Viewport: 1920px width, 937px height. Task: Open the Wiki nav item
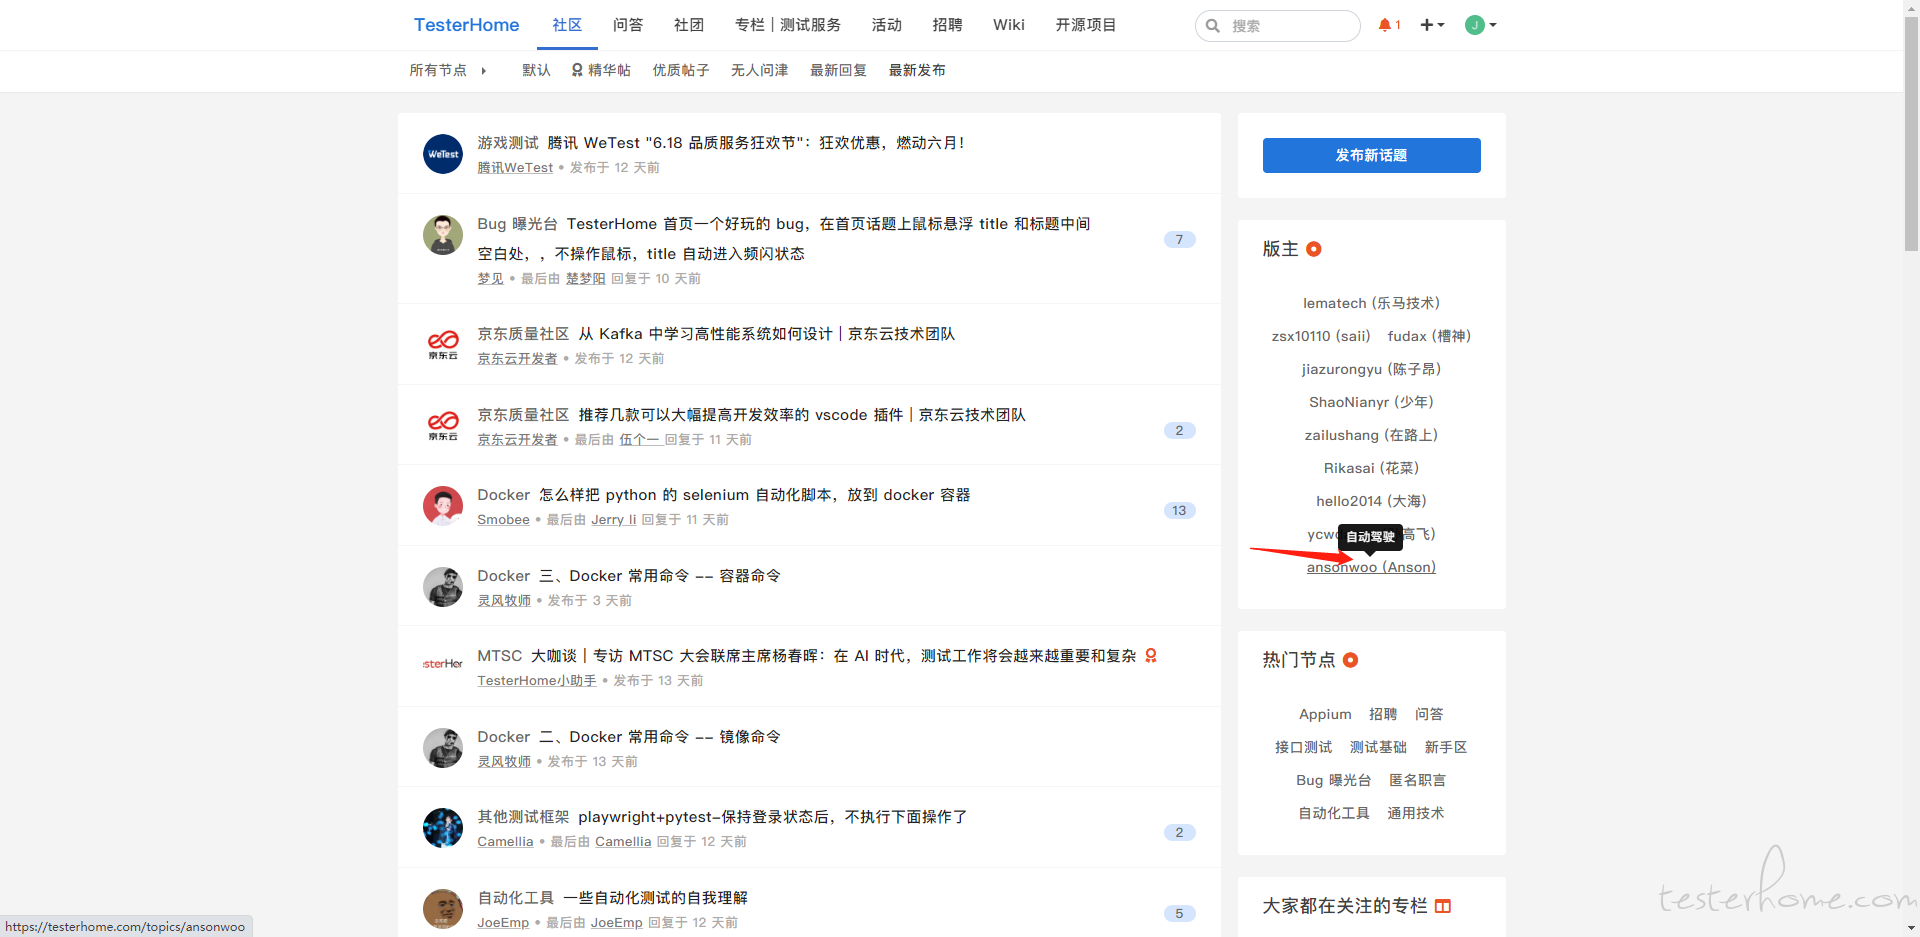pyautogui.click(x=1009, y=25)
